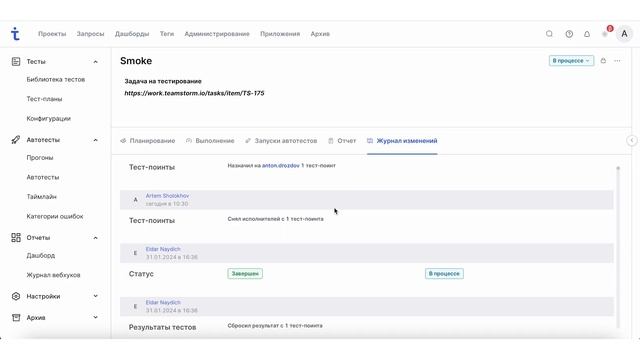The image size is (640, 360).
Task: Open the В процессе status dropdown
Action: (571, 61)
